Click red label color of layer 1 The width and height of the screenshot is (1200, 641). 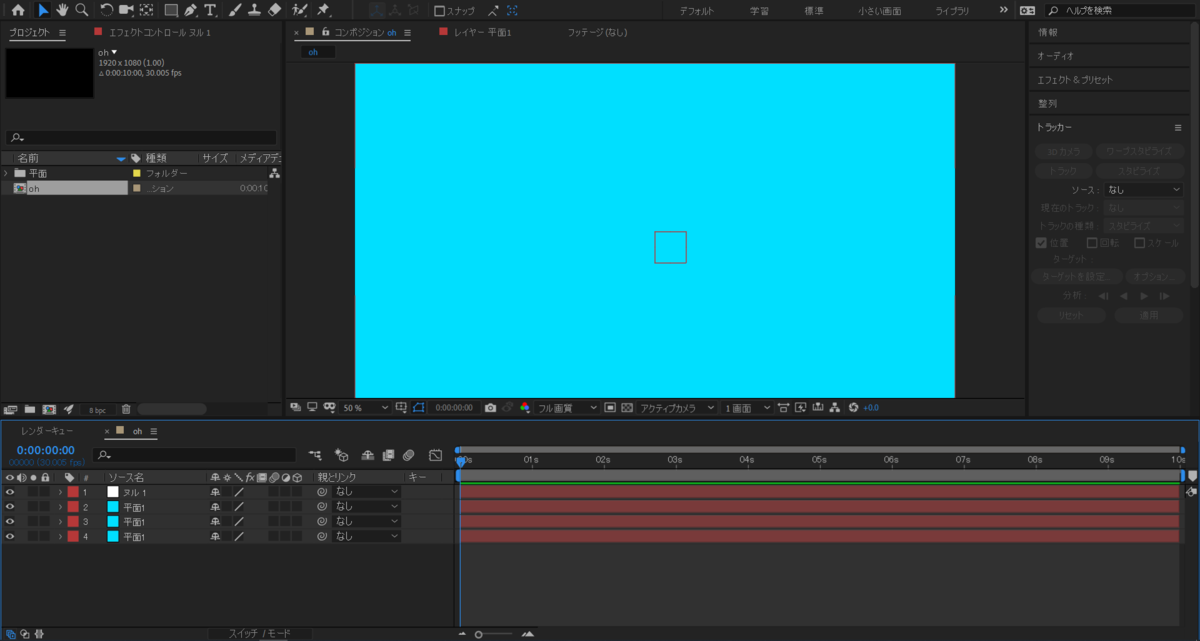(73, 492)
